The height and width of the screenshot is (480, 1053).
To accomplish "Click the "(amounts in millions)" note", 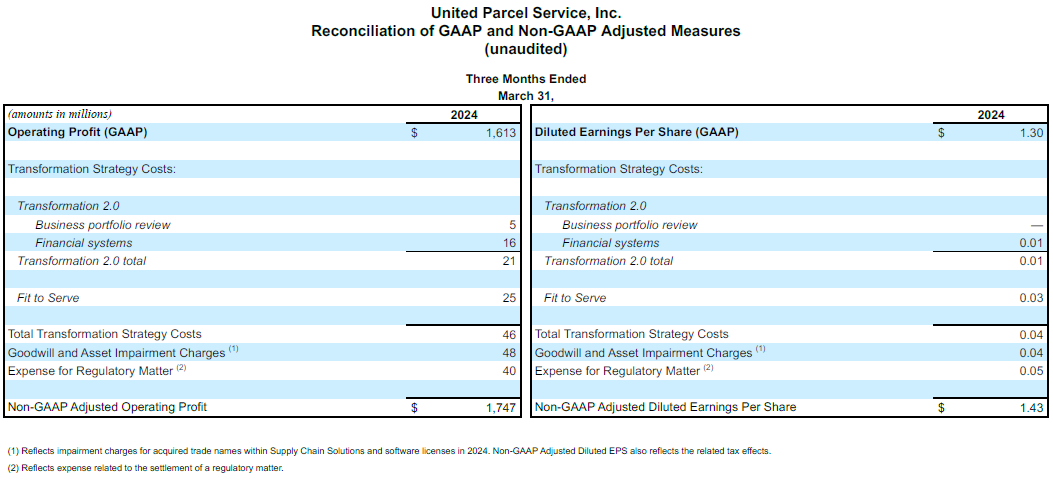I will 60,114.
